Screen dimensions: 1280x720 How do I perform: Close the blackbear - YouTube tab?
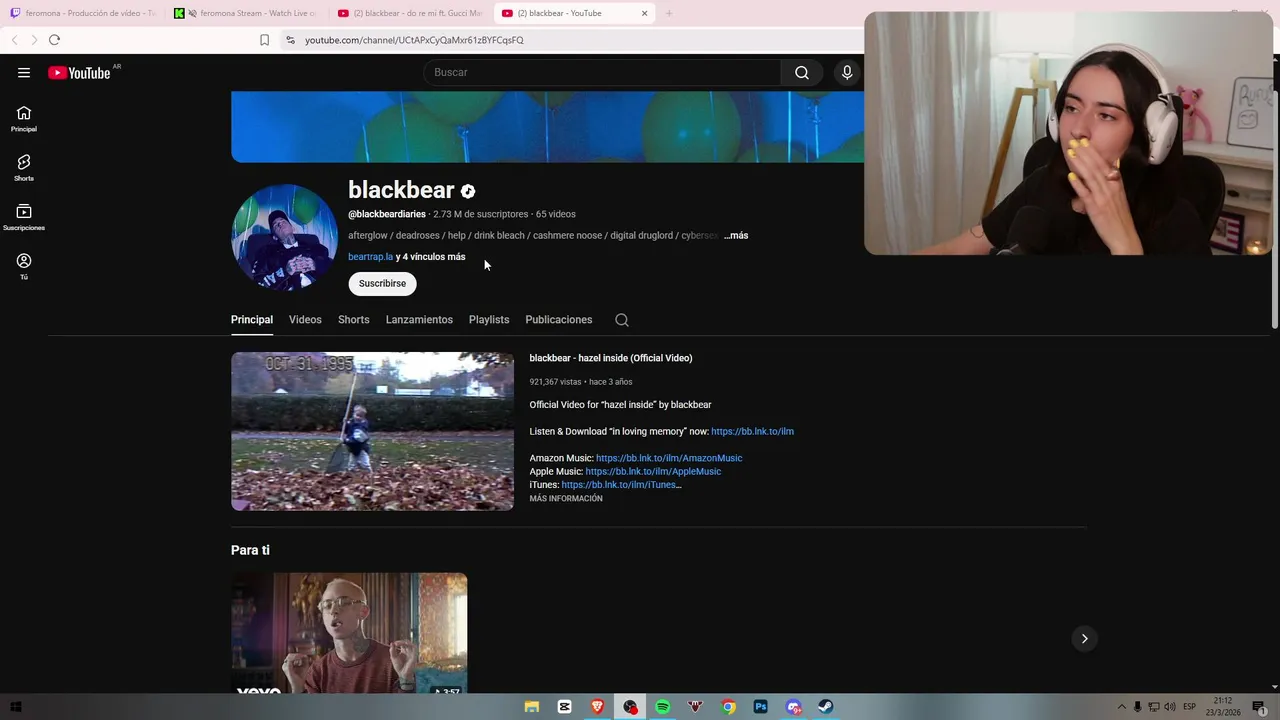point(644,13)
